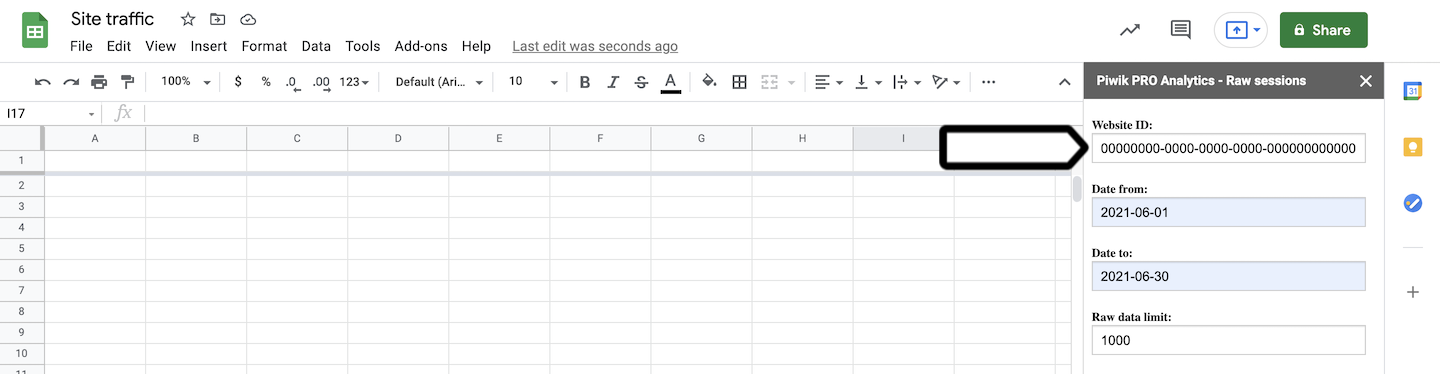
Task: Check cloud save status icon
Action: coord(248,19)
